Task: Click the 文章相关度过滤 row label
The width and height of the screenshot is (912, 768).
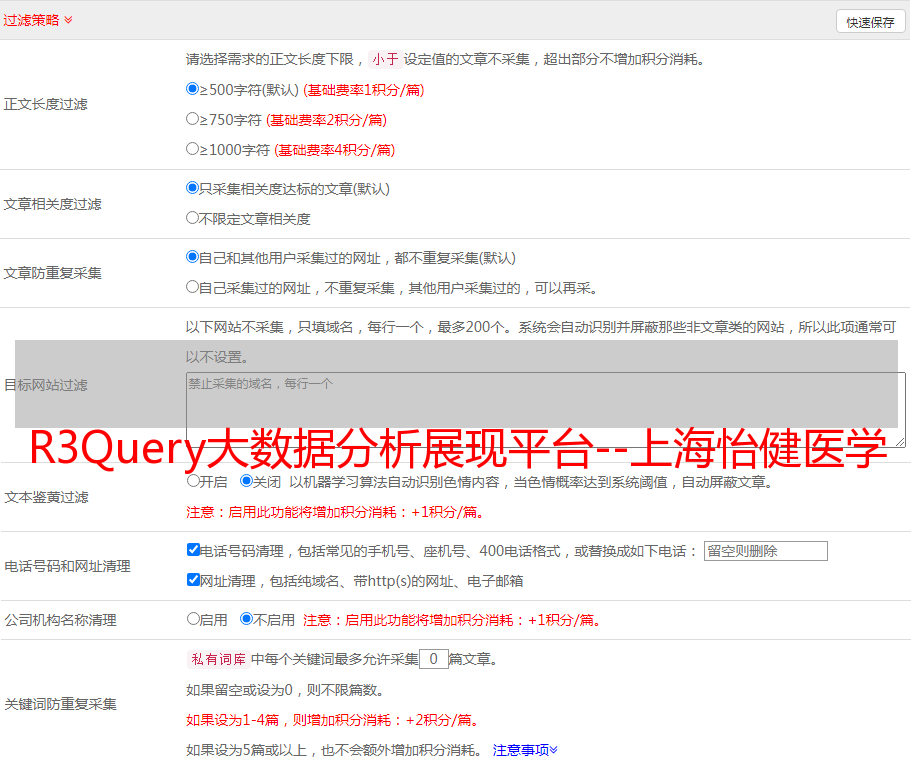Action: click(x=52, y=204)
